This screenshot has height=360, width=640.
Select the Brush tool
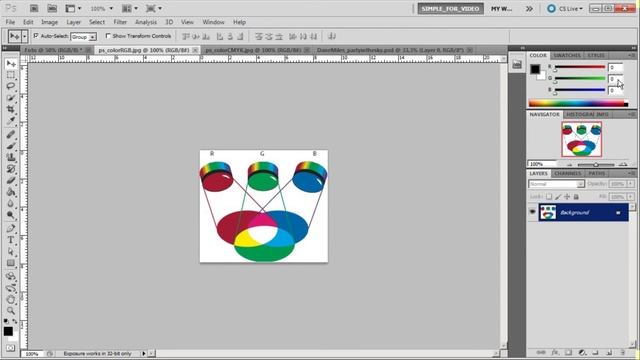pos(11,146)
